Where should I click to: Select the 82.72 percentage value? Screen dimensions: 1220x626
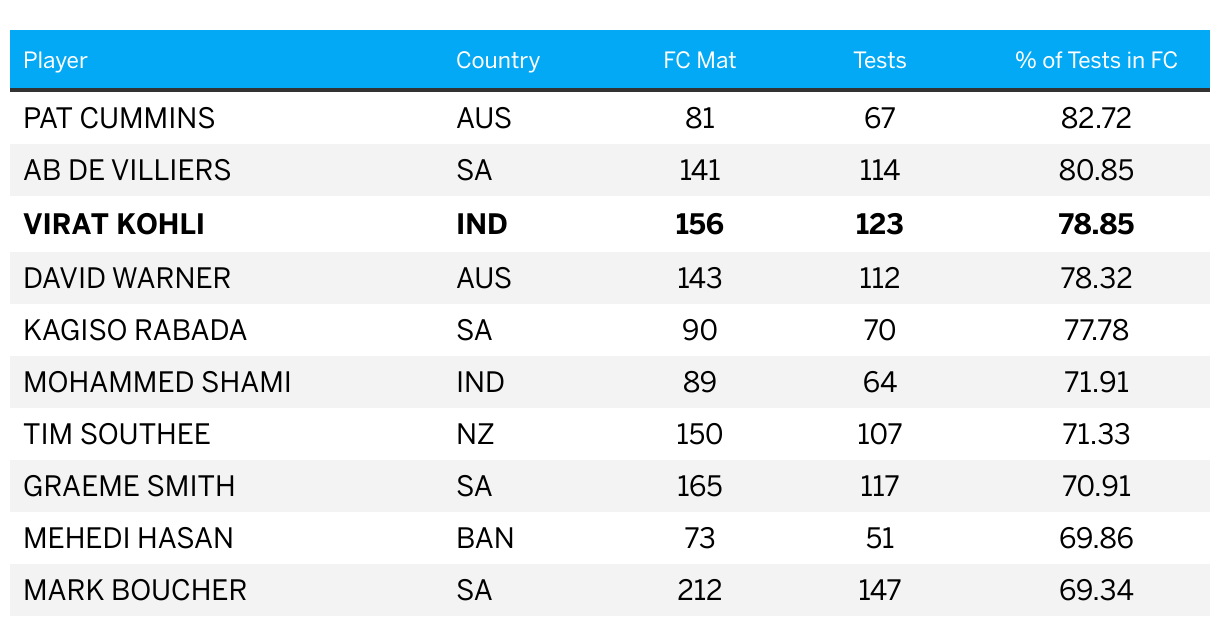1096,118
